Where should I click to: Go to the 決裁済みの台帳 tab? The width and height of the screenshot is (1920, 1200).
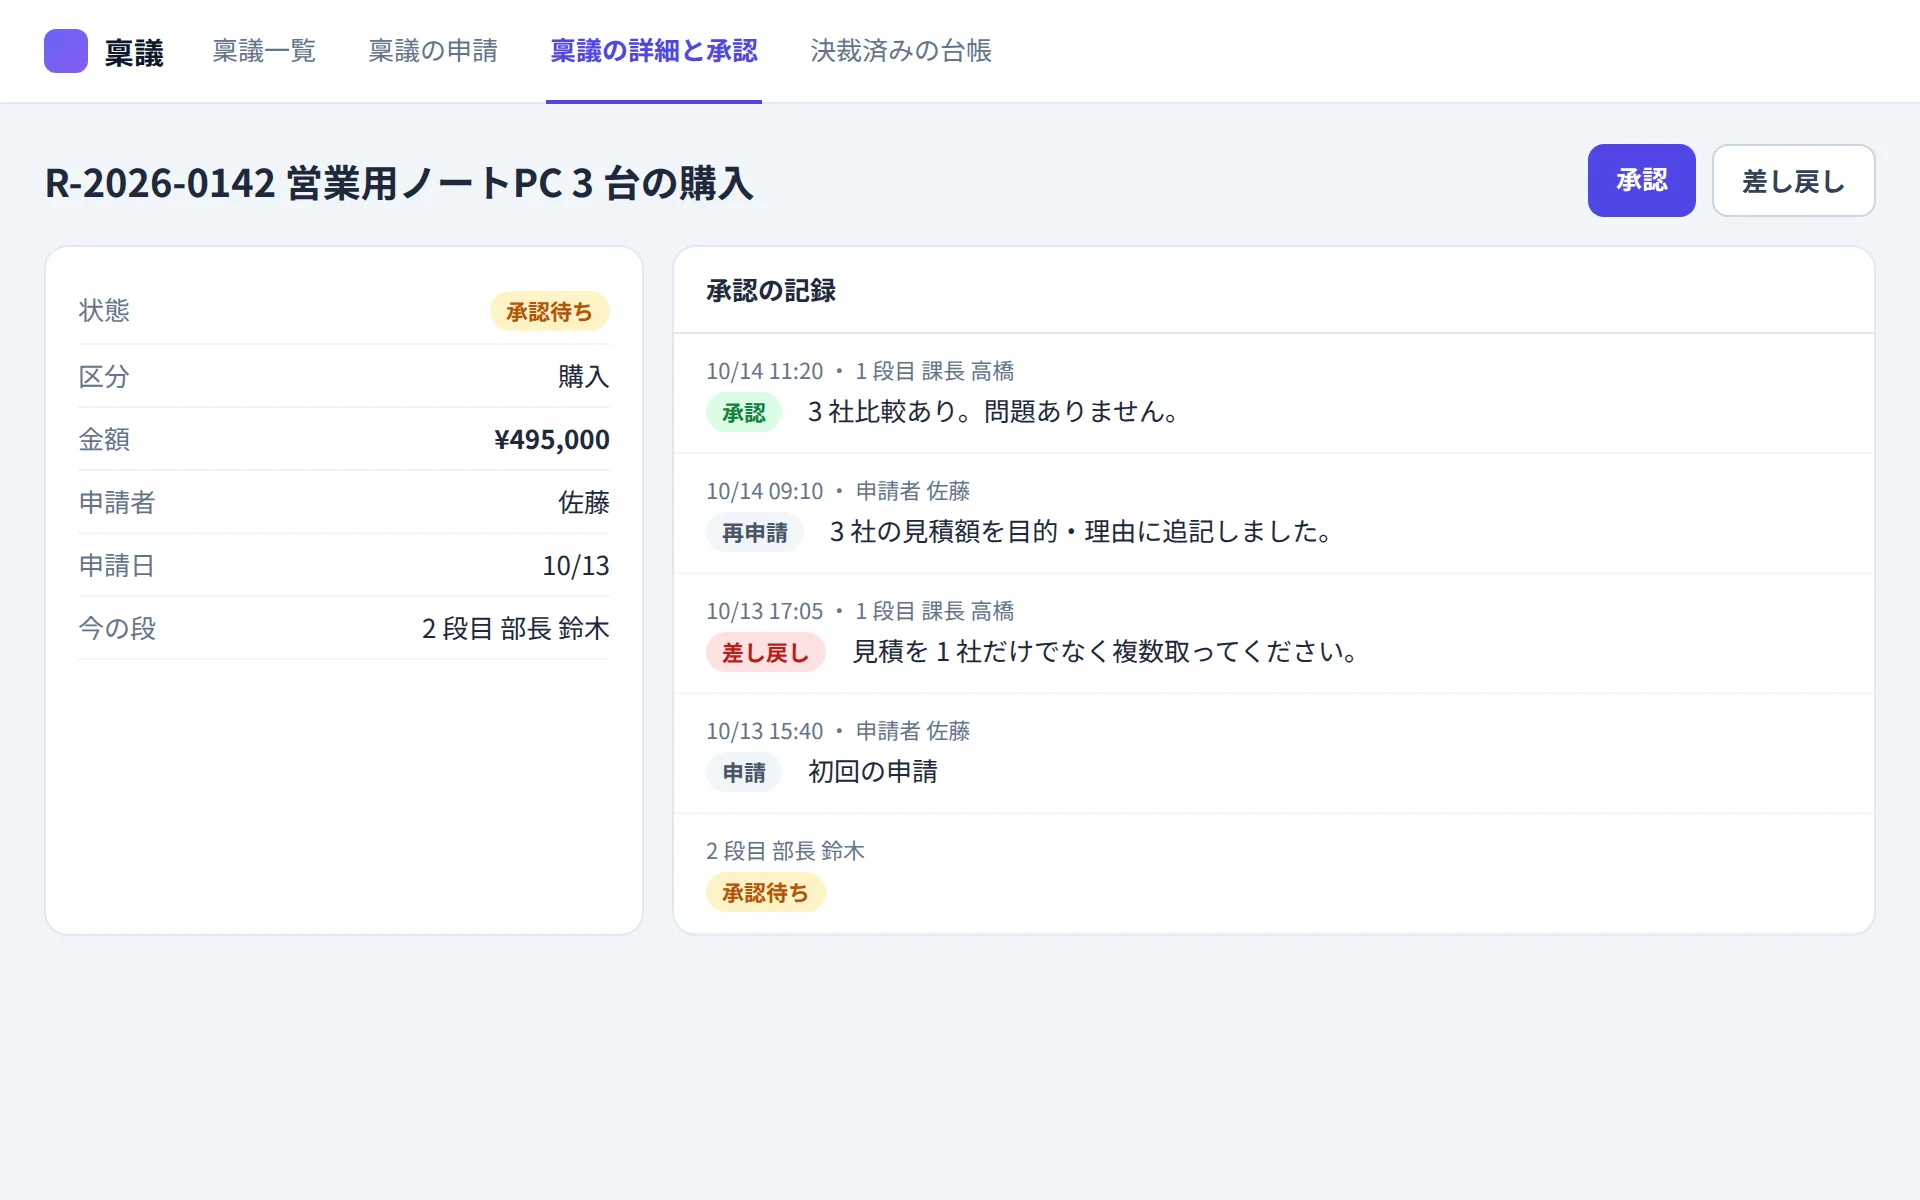click(901, 51)
